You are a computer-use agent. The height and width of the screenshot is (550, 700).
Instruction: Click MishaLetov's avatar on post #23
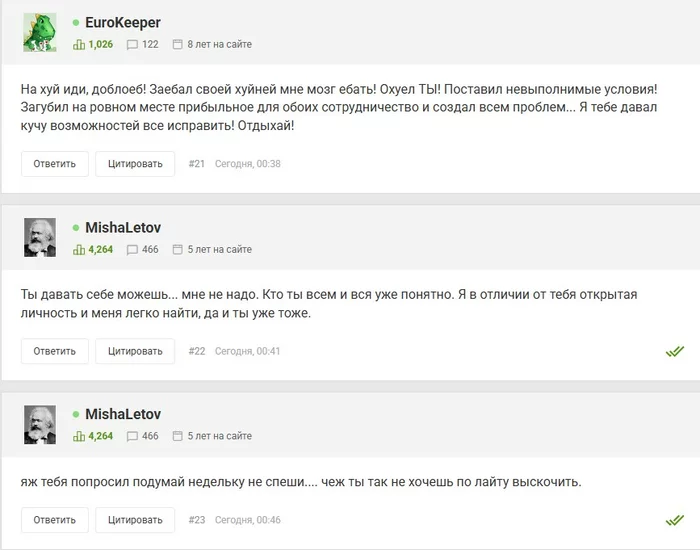tap(39, 424)
